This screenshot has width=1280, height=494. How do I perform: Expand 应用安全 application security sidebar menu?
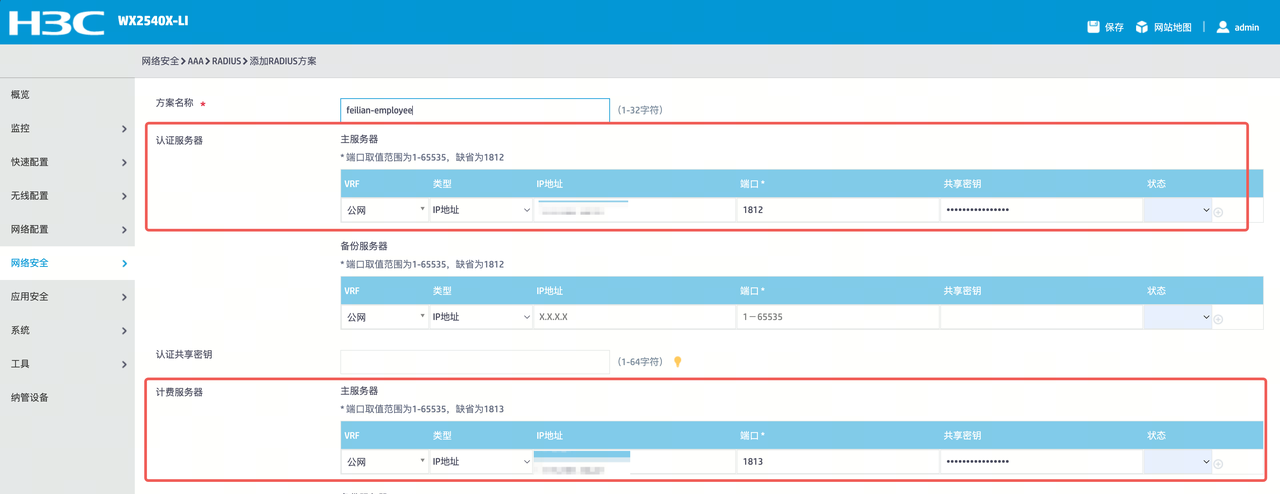point(67,297)
